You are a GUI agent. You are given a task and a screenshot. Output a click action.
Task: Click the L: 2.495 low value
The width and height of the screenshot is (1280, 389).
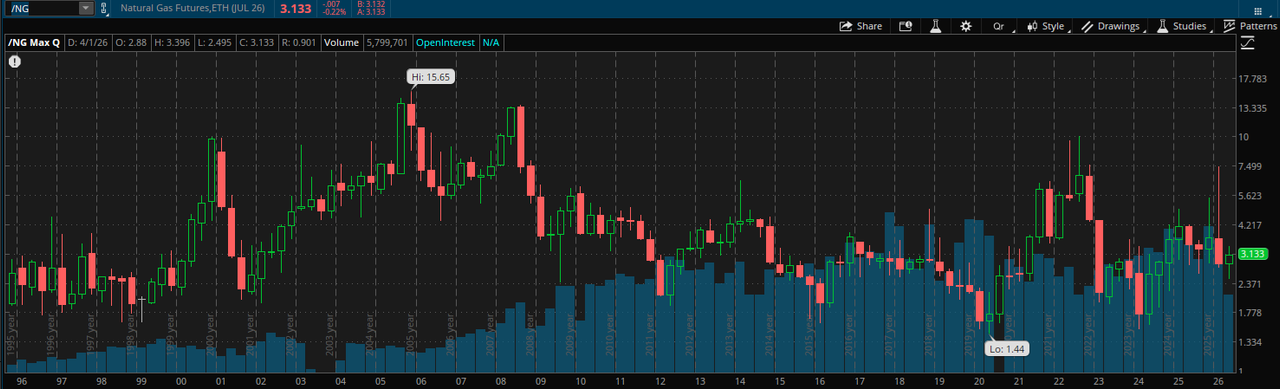click(214, 43)
